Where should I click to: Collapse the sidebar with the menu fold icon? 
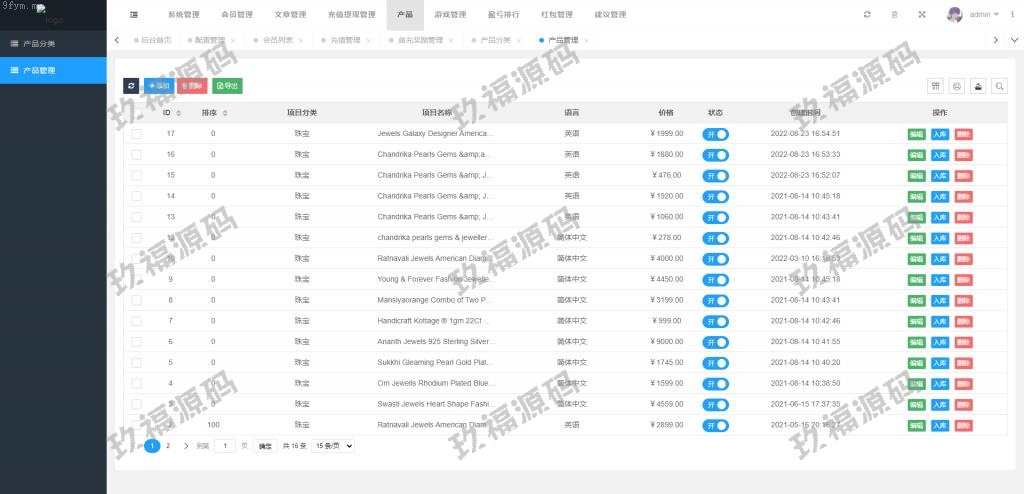coord(134,15)
